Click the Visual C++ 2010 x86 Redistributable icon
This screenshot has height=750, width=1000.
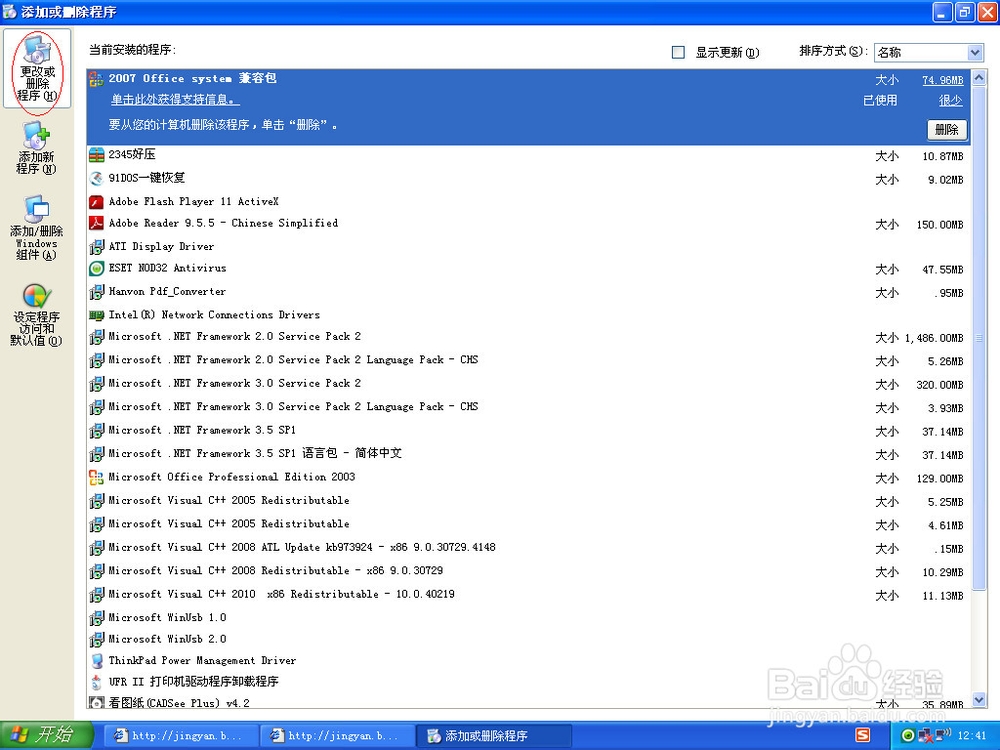[96, 594]
